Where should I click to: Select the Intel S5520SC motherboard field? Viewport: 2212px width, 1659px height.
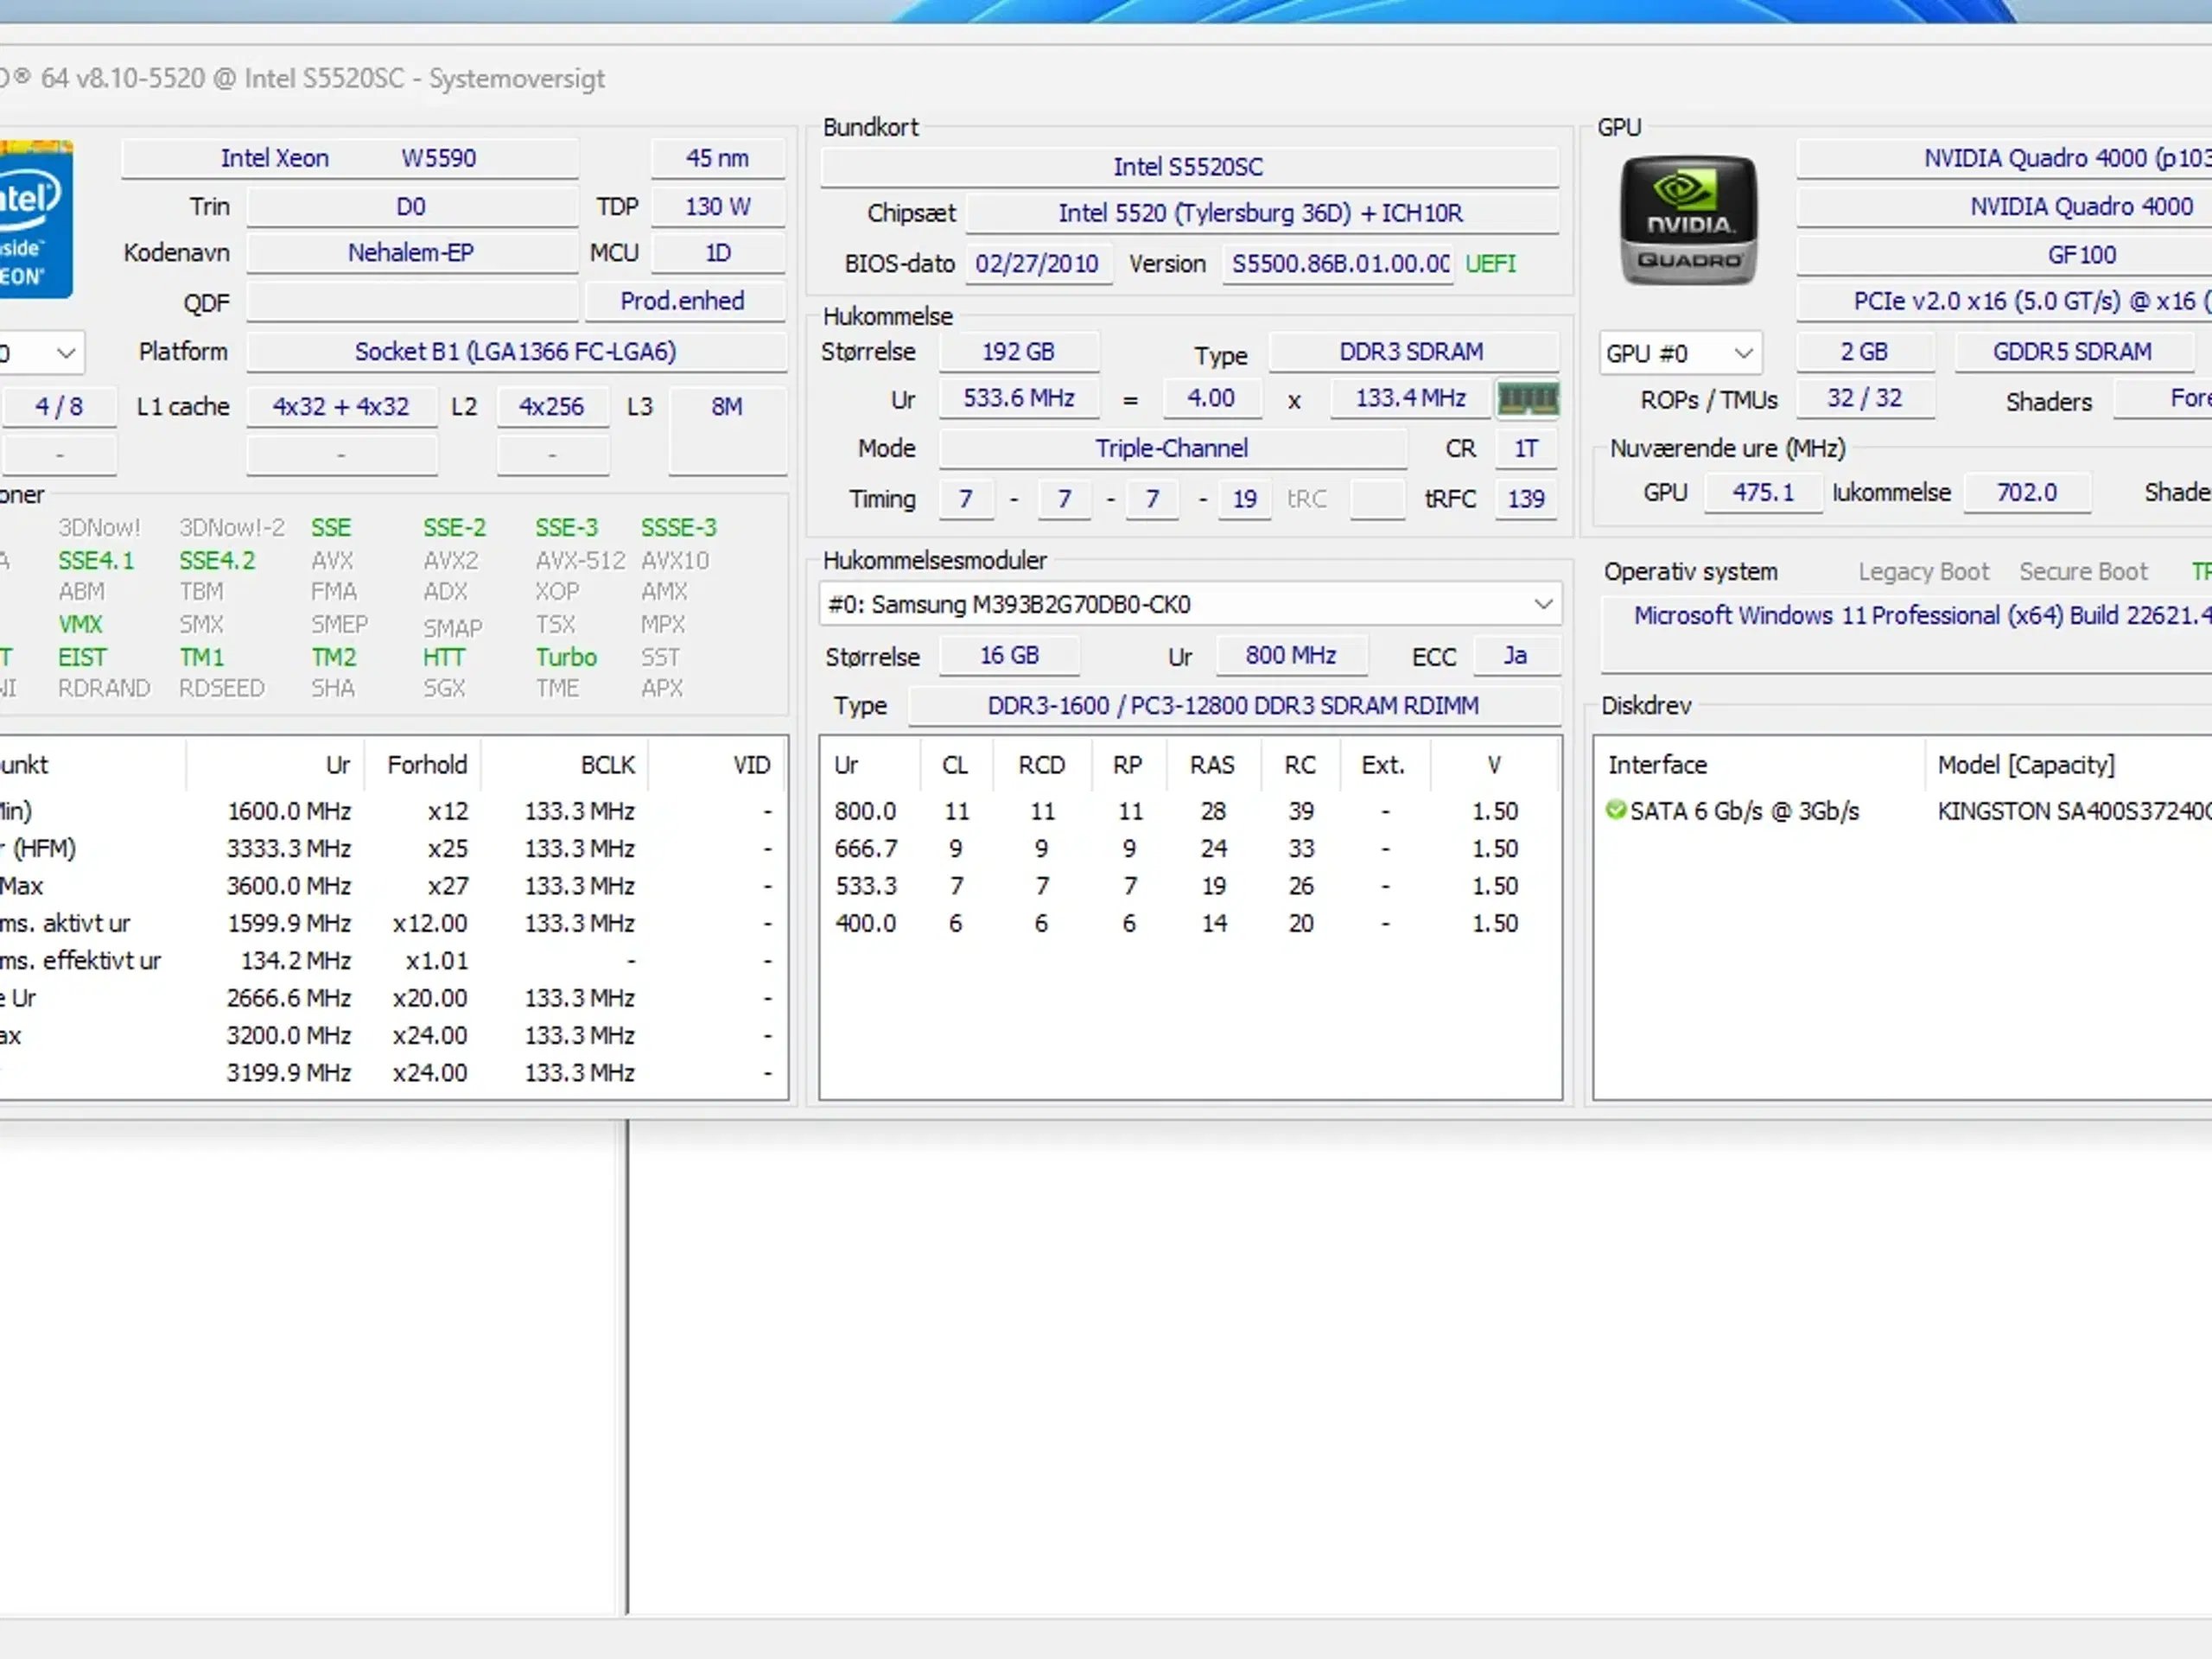[1189, 166]
